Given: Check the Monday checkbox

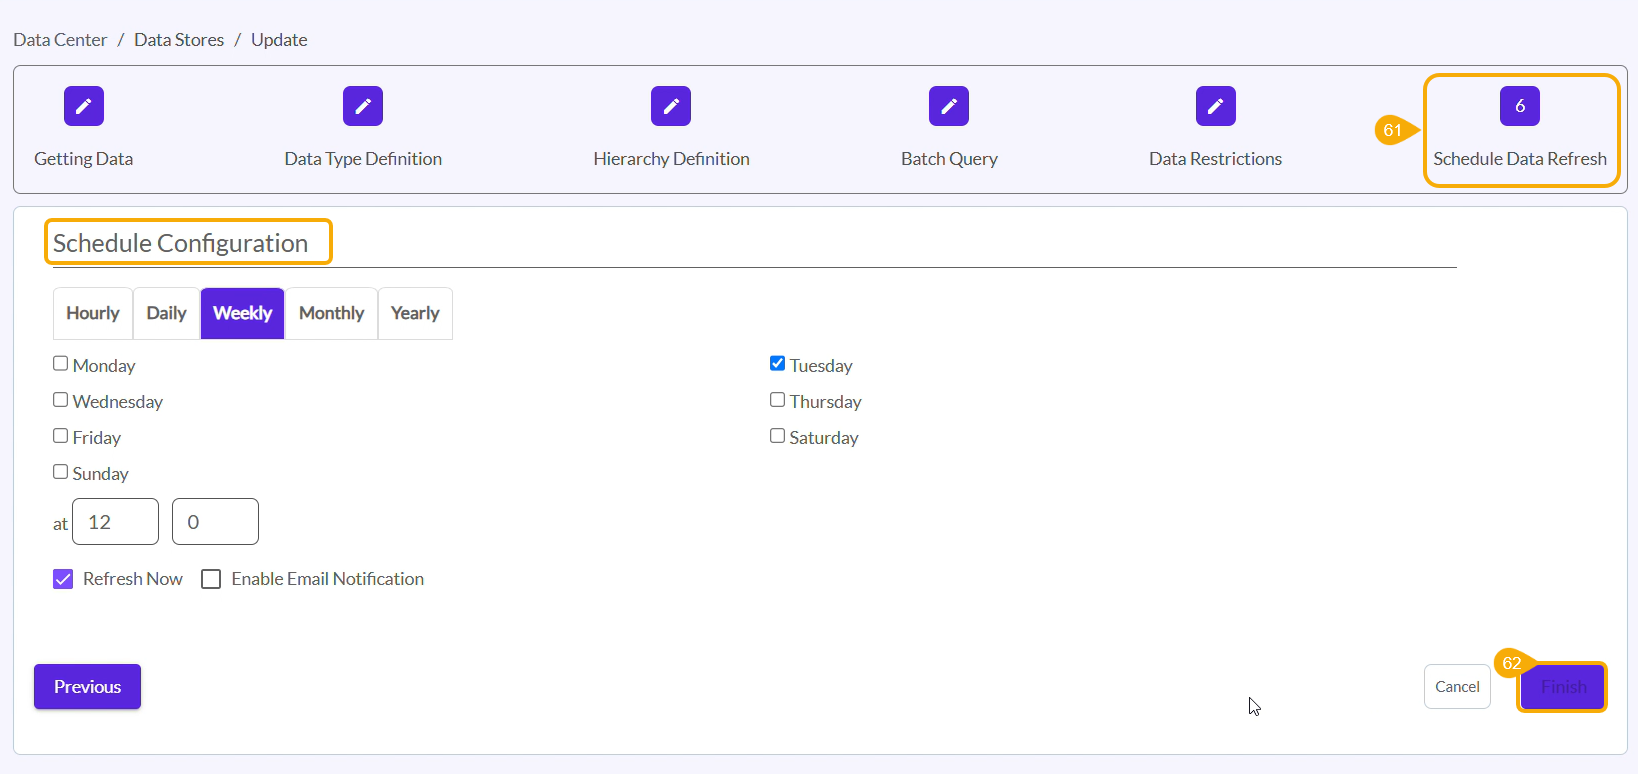Looking at the screenshot, I should point(61,364).
